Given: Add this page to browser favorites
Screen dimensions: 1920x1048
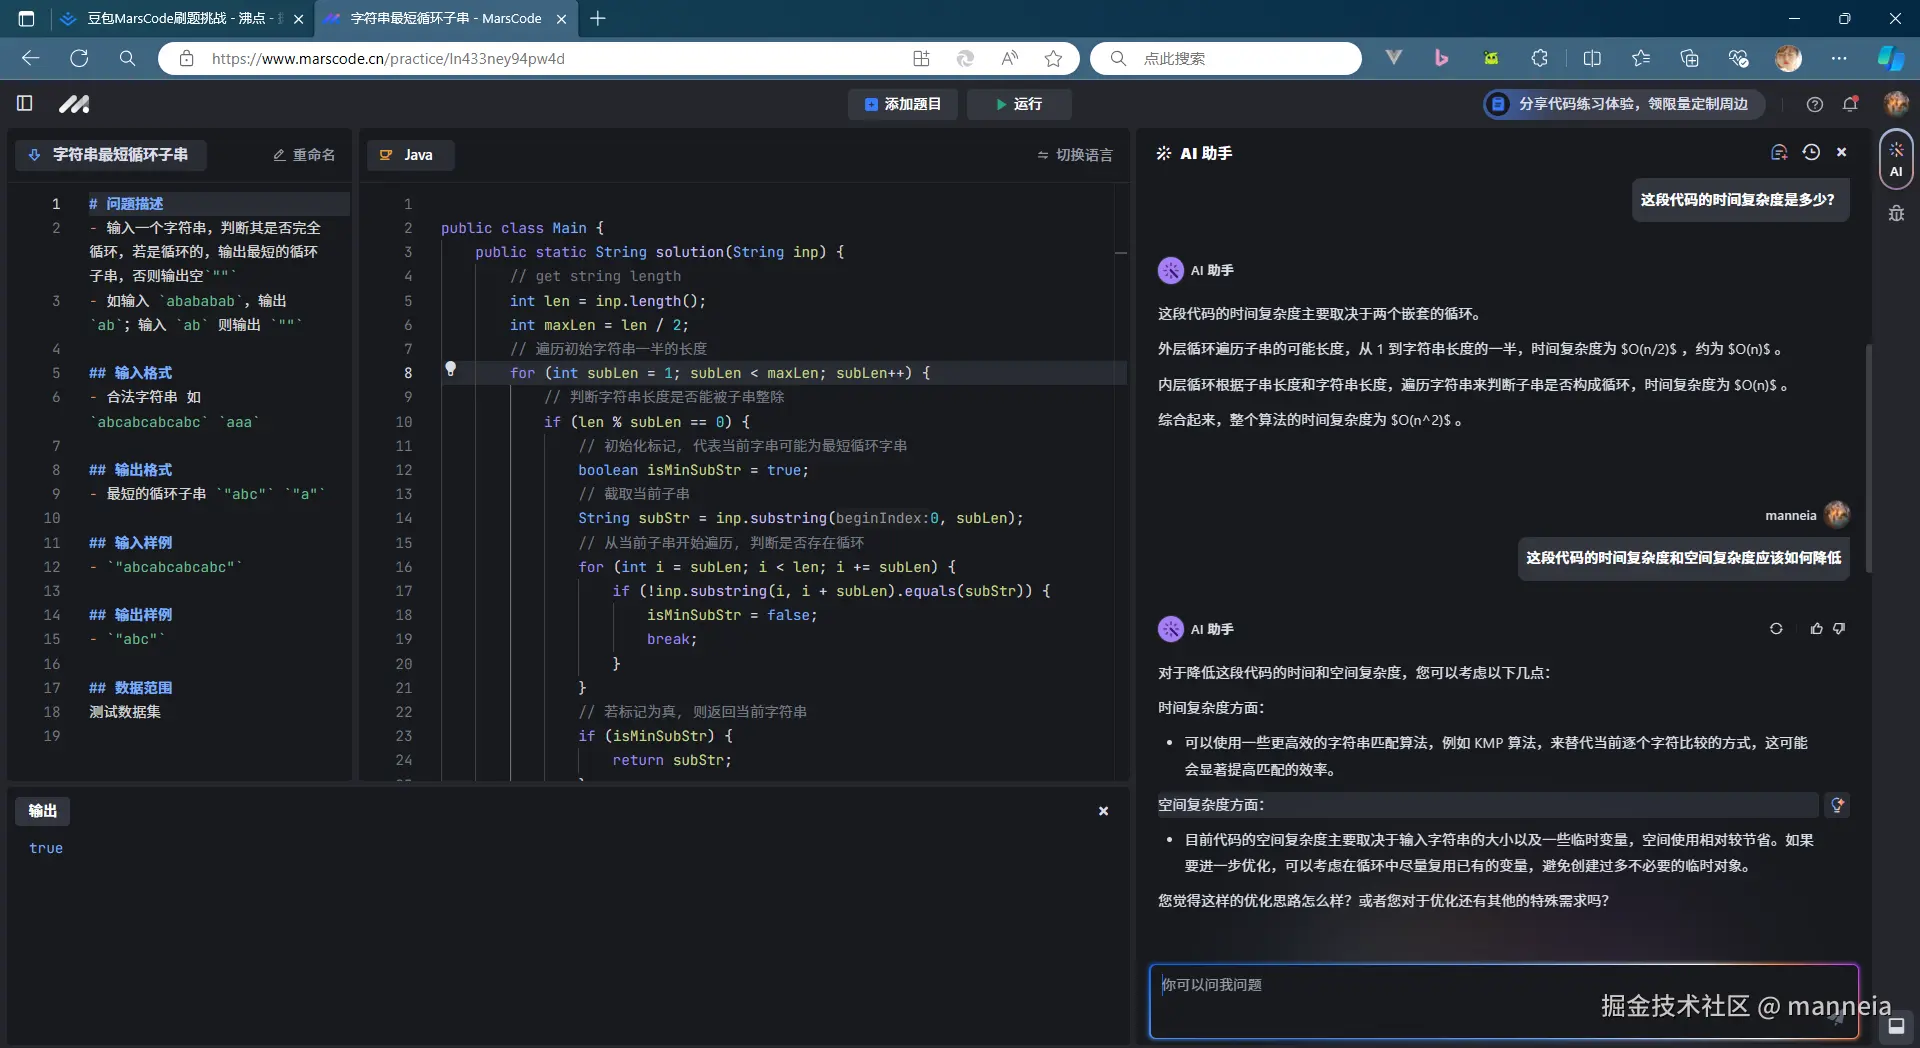Looking at the screenshot, I should pos(1054,59).
